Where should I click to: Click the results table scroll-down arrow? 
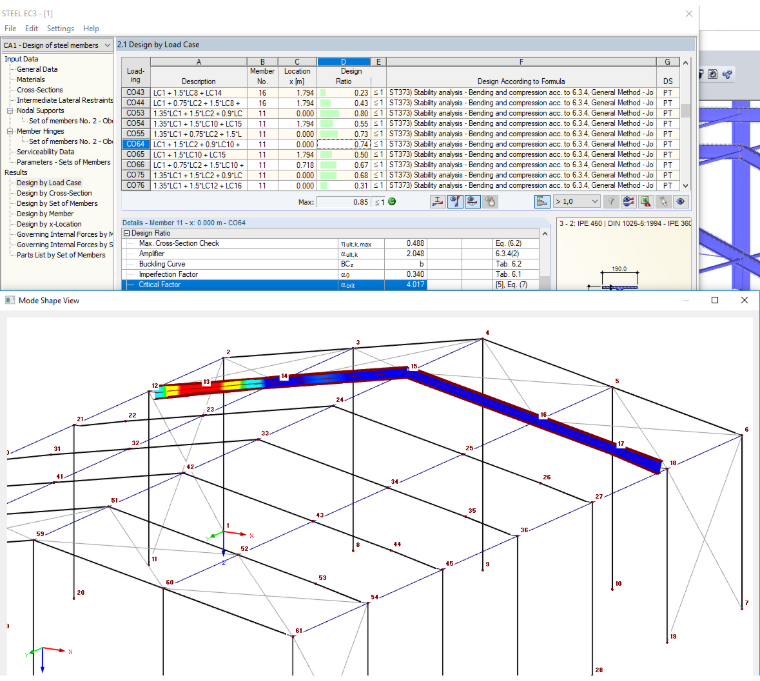(685, 186)
